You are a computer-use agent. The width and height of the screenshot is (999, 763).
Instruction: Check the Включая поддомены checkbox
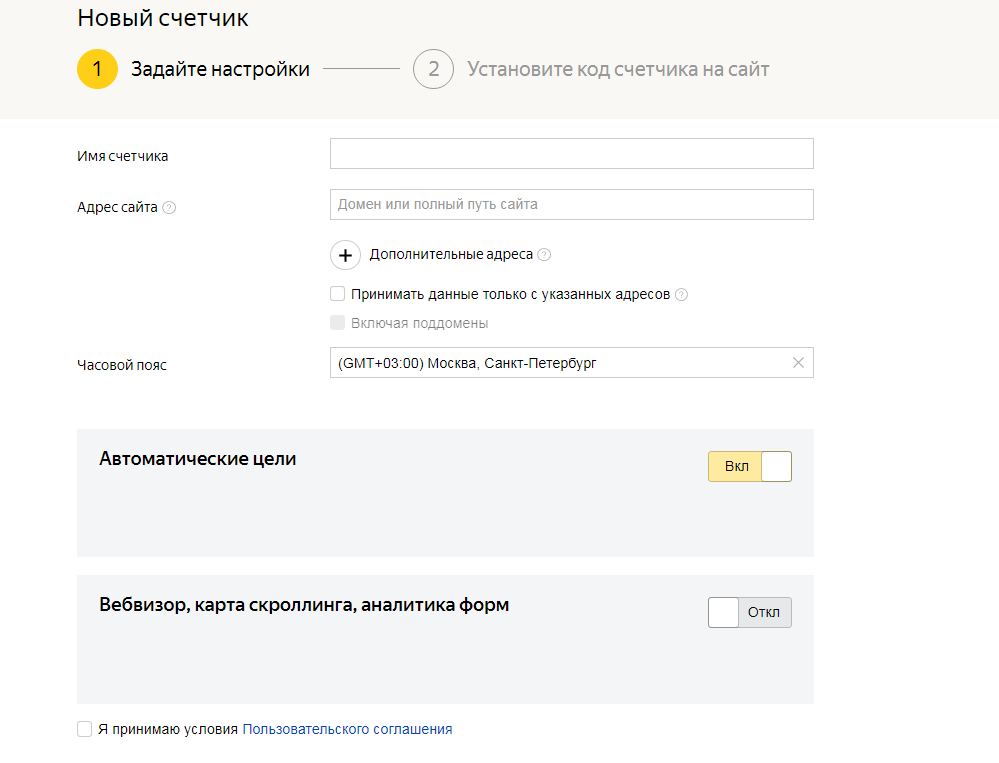[338, 322]
